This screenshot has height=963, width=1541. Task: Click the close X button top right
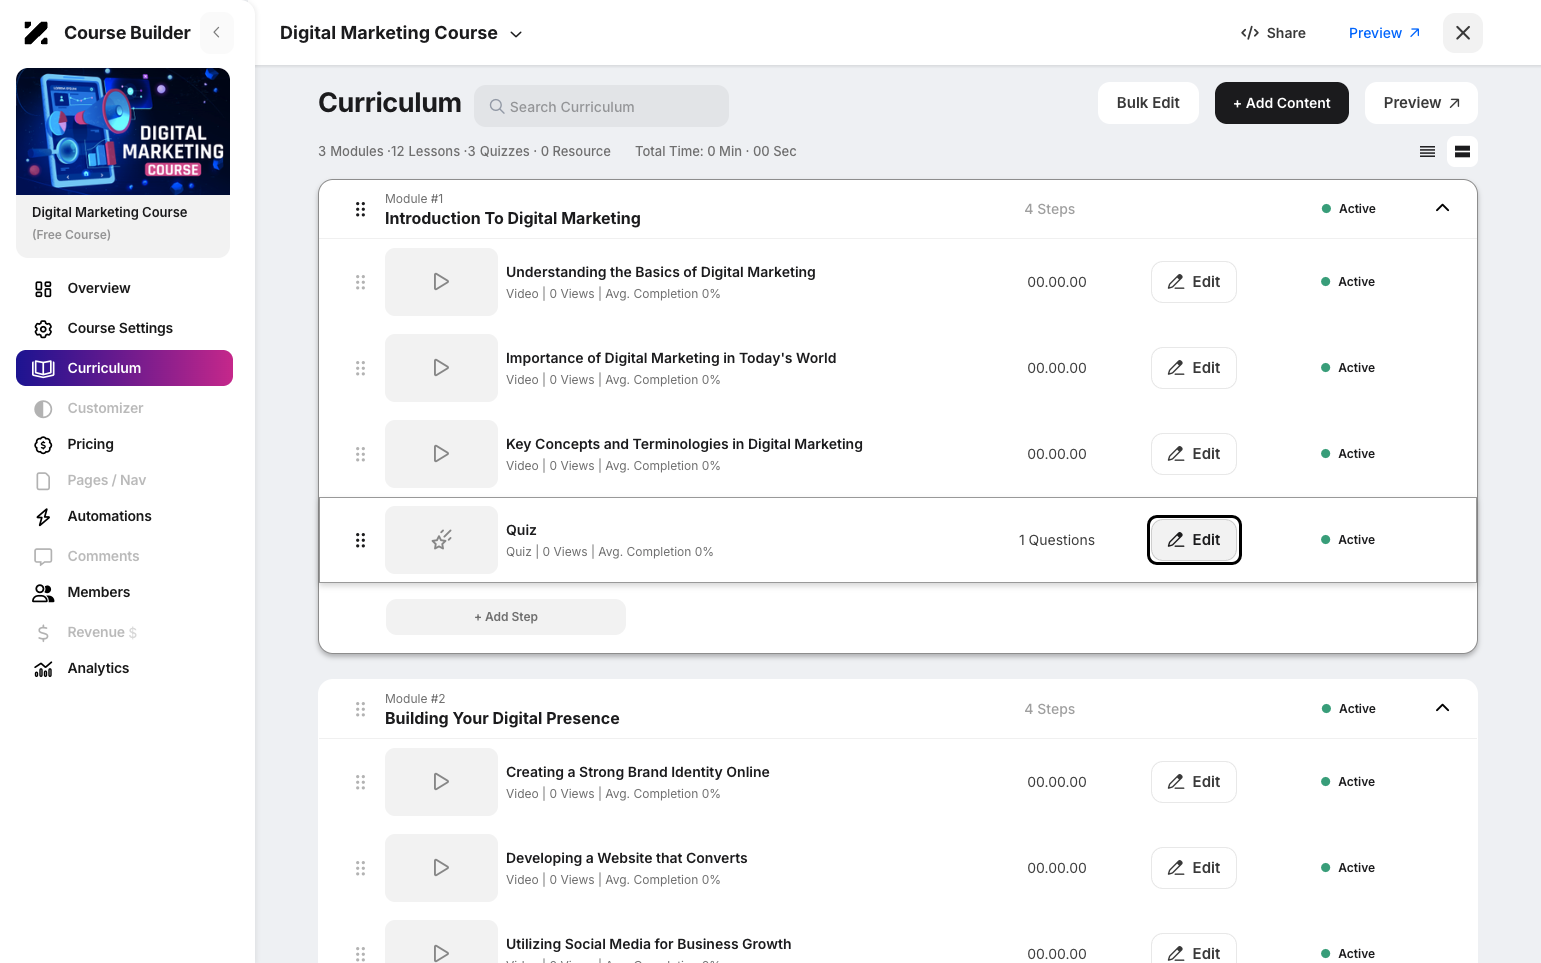[1462, 33]
